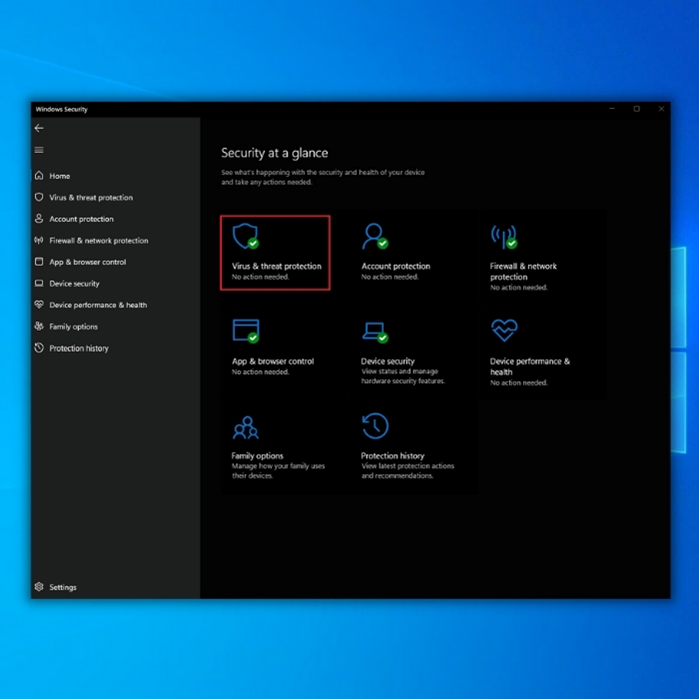The height and width of the screenshot is (699, 699).
Task: Click the antenna icon beside Firewall in sidebar
Action: 39,240
